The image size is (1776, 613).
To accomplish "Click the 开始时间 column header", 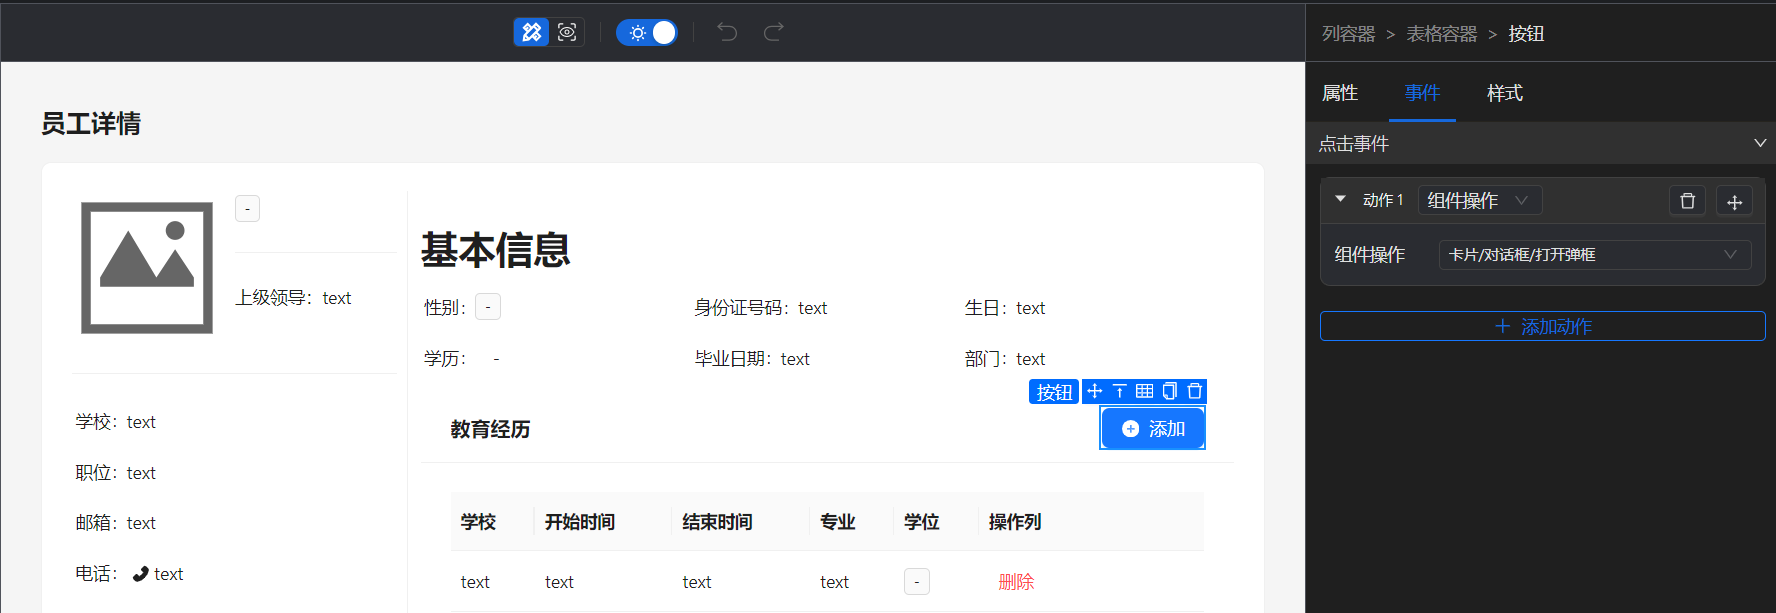I will [x=580, y=522].
